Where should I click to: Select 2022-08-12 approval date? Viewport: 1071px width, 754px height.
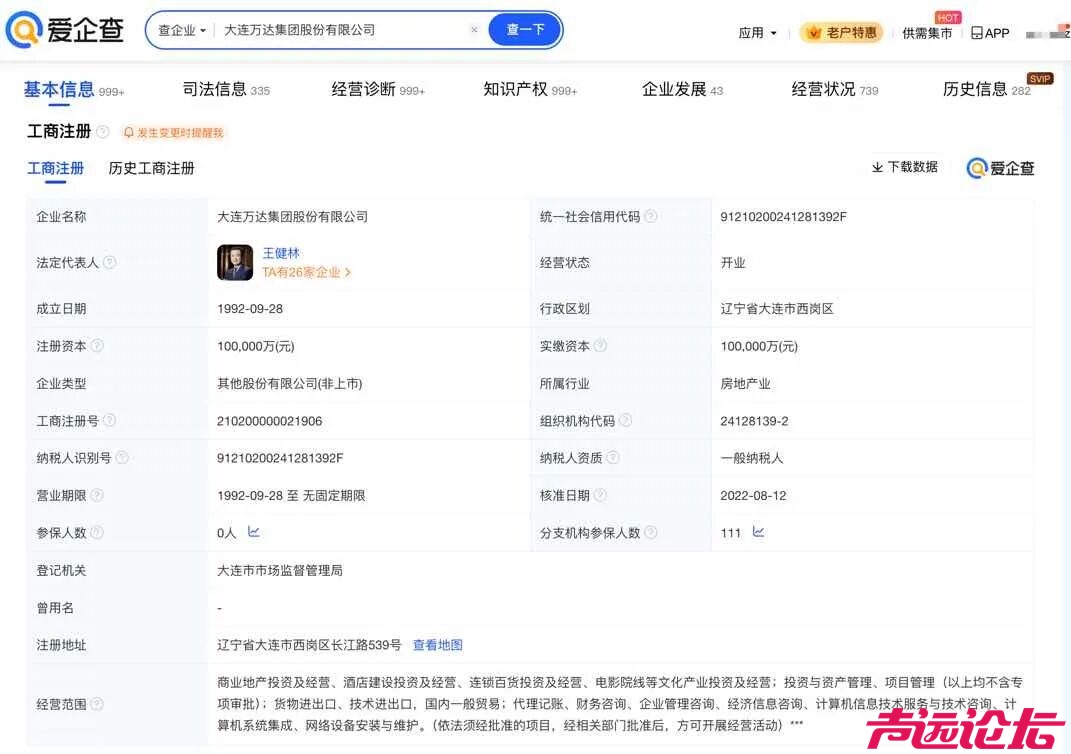[x=753, y=495]
